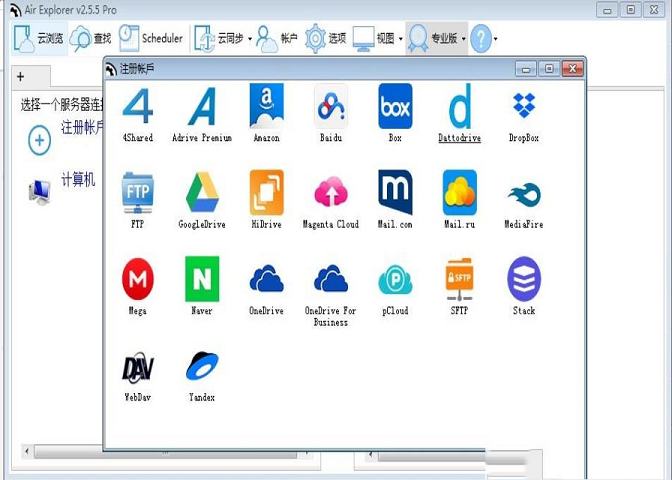Expand the help dropdown arrow
Image resolution: width=672 pixels, height=480 pixels.
click(x=495, y=39)
